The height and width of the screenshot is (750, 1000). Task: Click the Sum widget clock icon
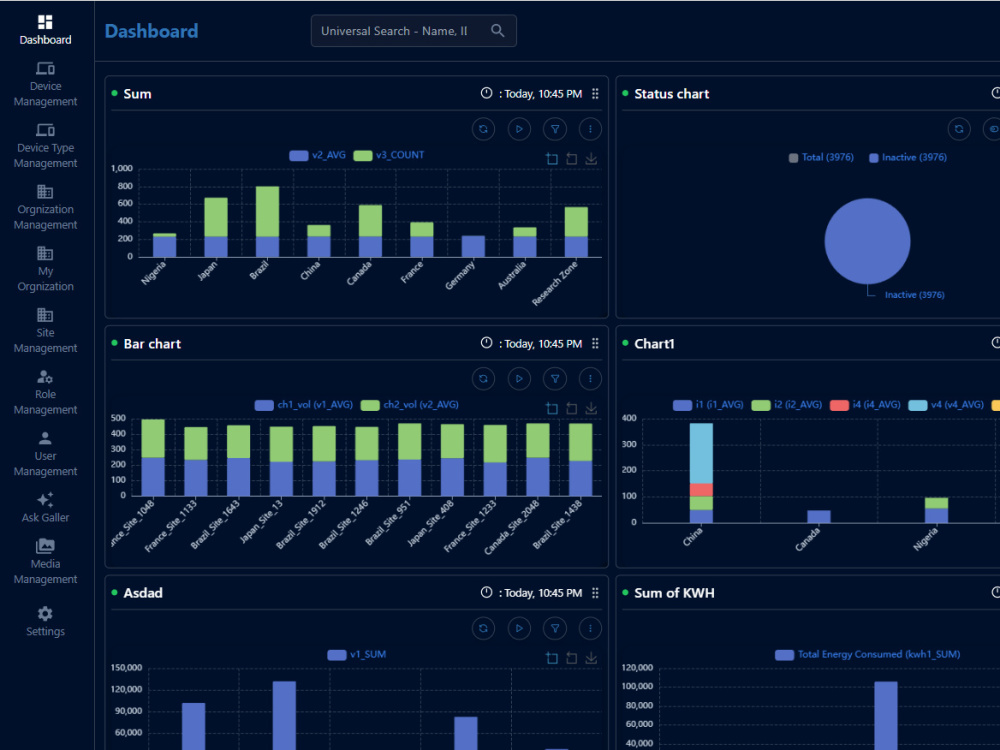click(486, 93)
